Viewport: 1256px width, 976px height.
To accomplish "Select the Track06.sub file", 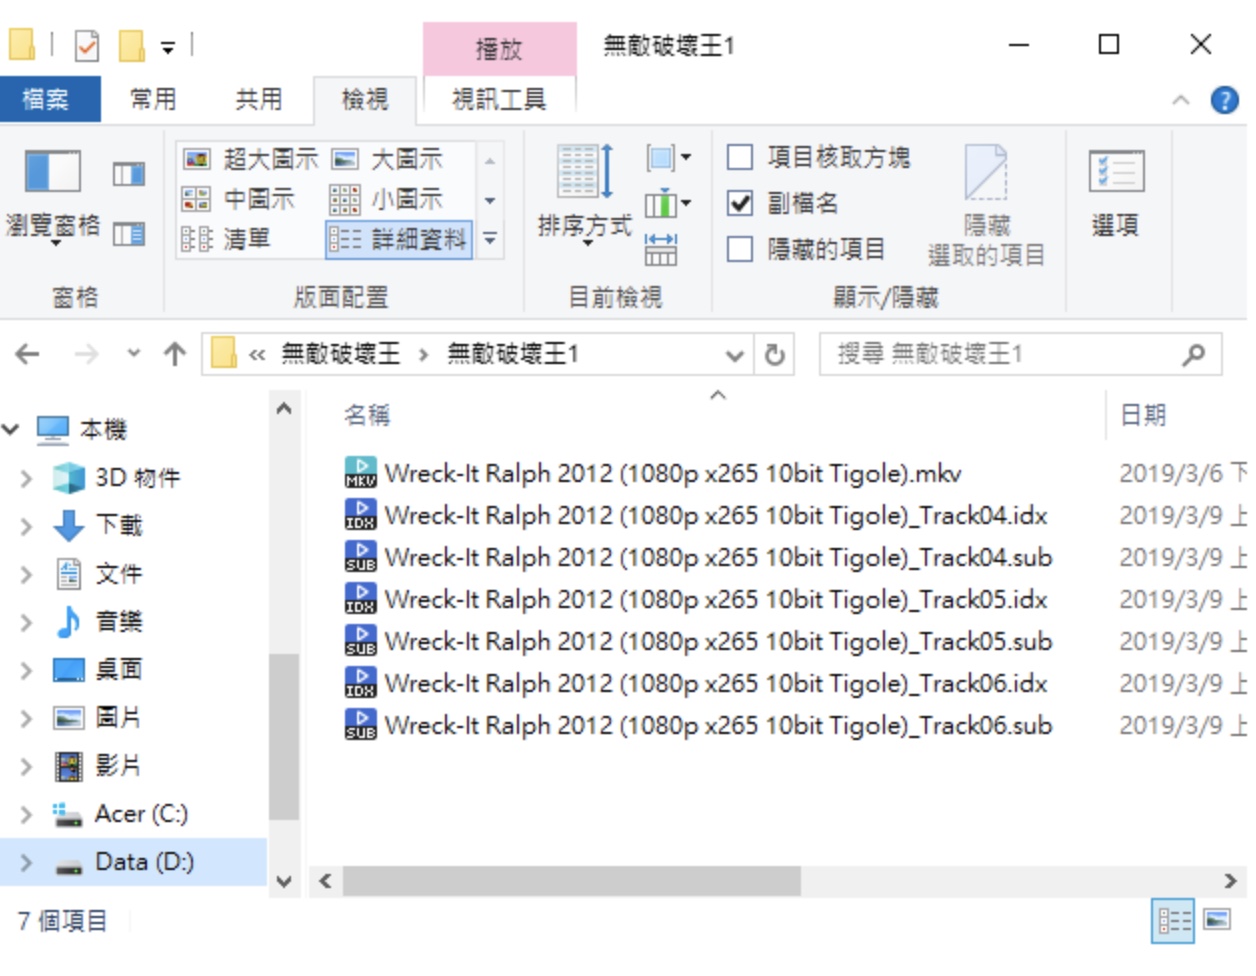I will 697,725.
